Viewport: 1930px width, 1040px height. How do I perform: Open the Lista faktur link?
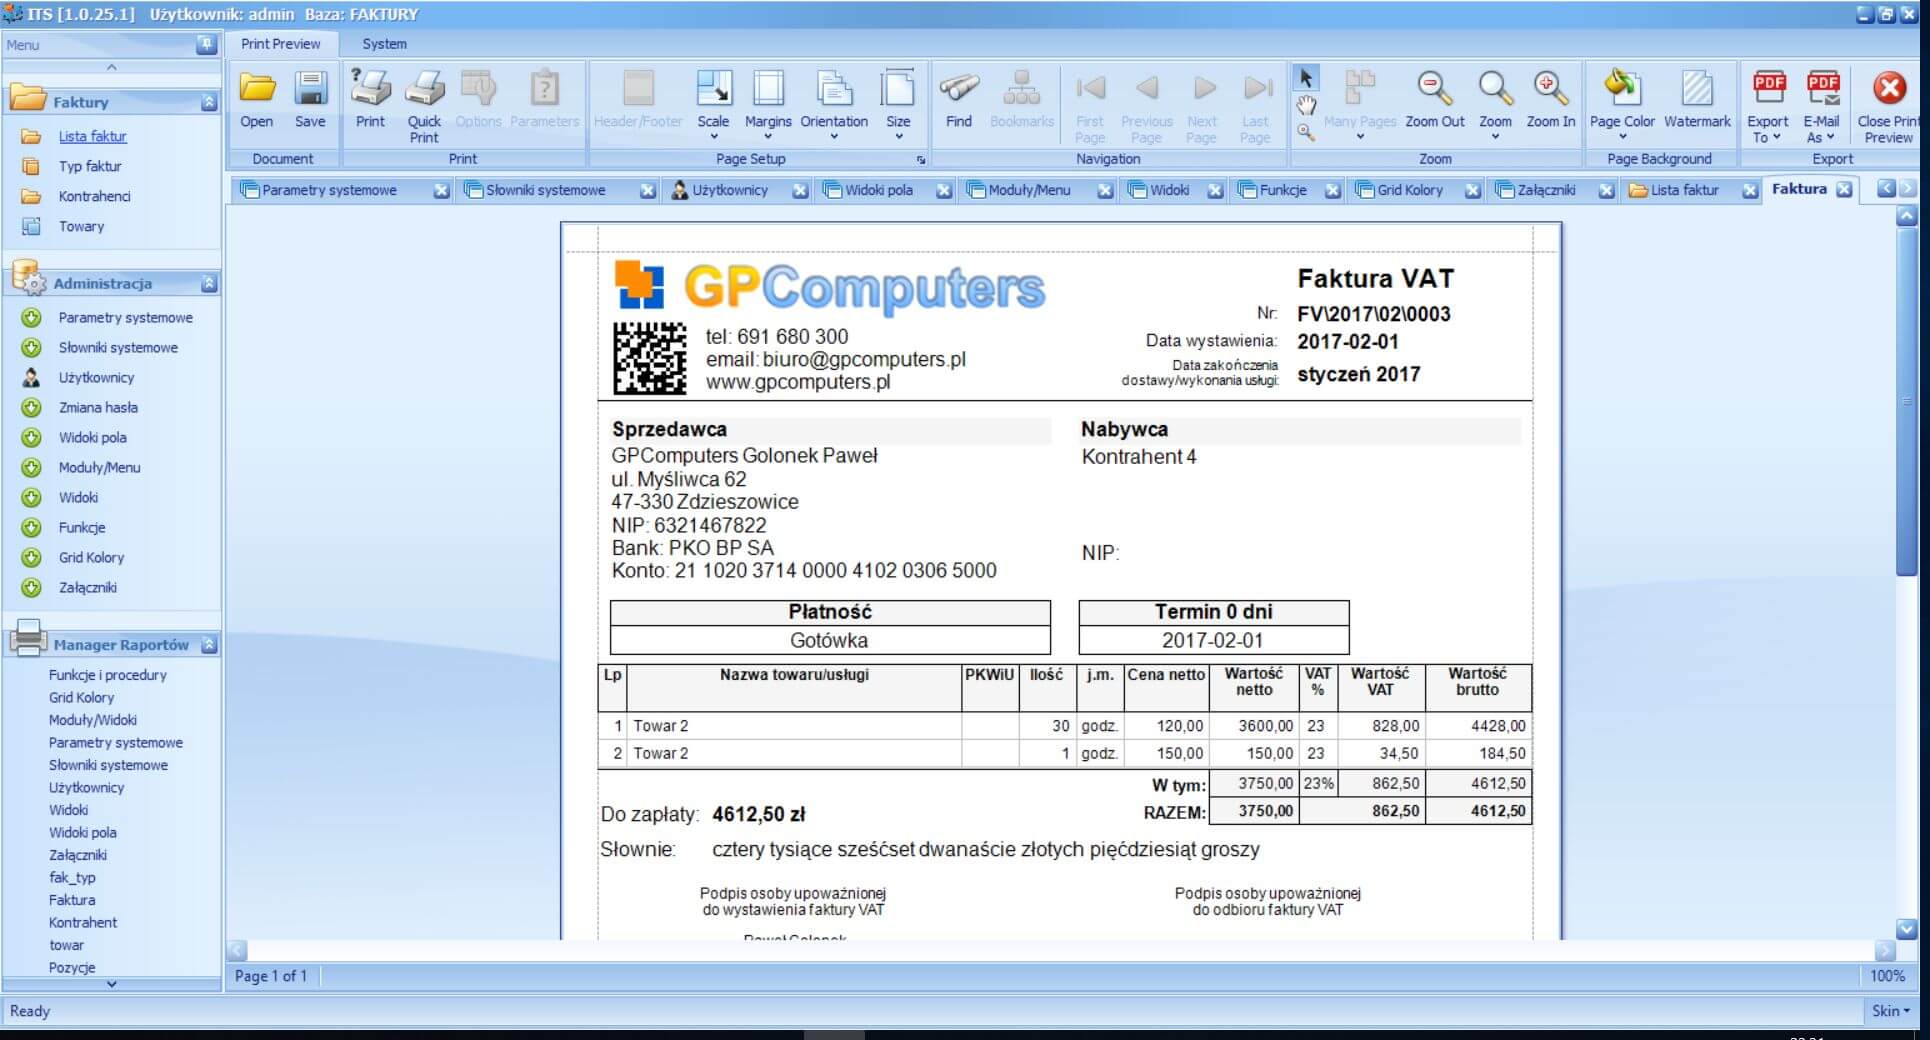click(x=92, y=136)
